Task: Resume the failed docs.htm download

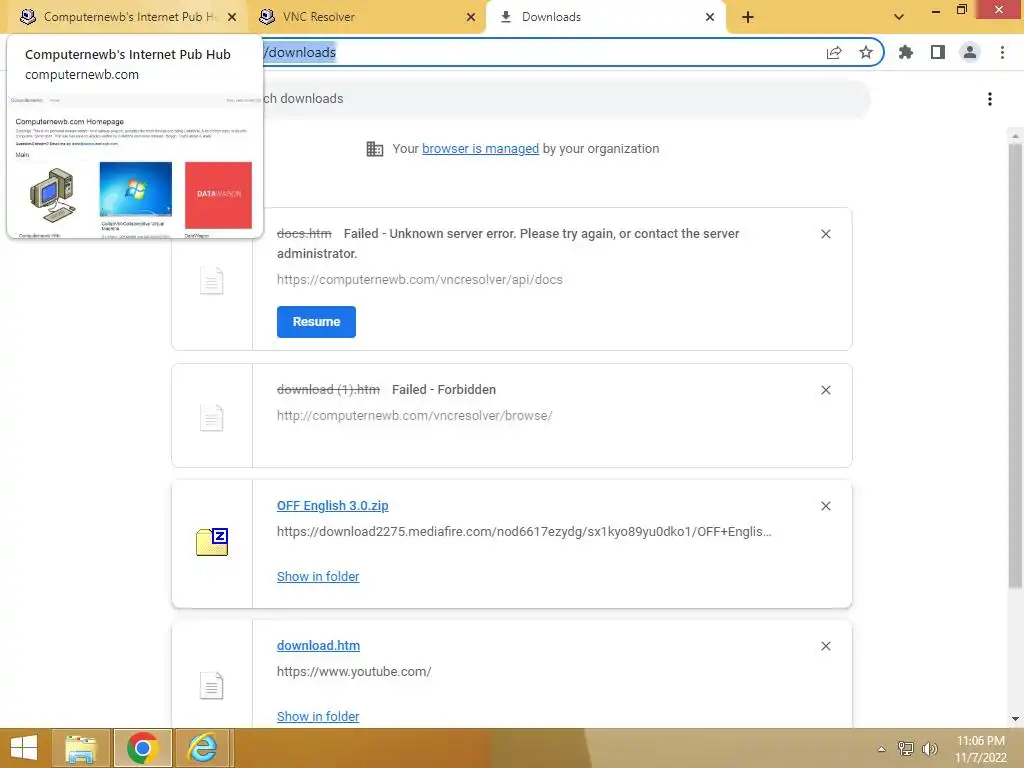Action: click(316, 322)
